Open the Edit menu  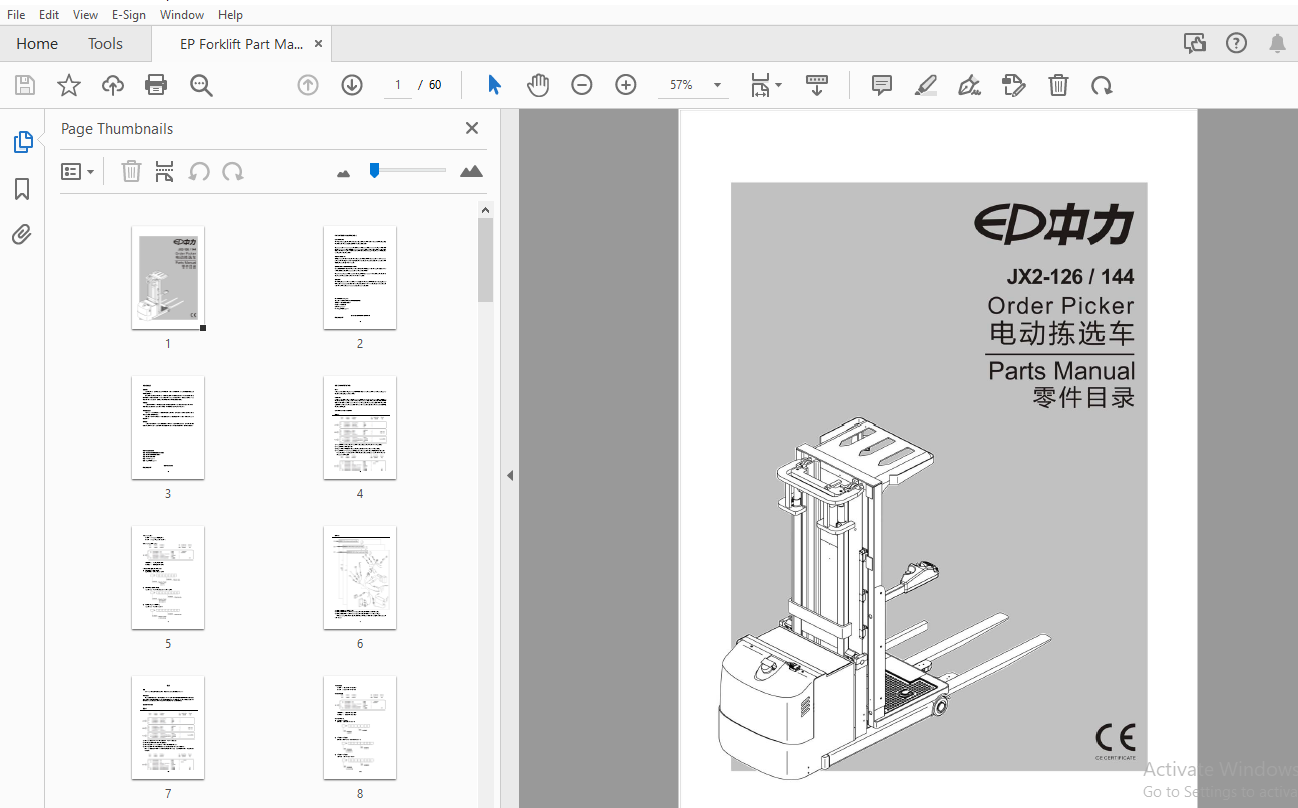click(49, 15)
